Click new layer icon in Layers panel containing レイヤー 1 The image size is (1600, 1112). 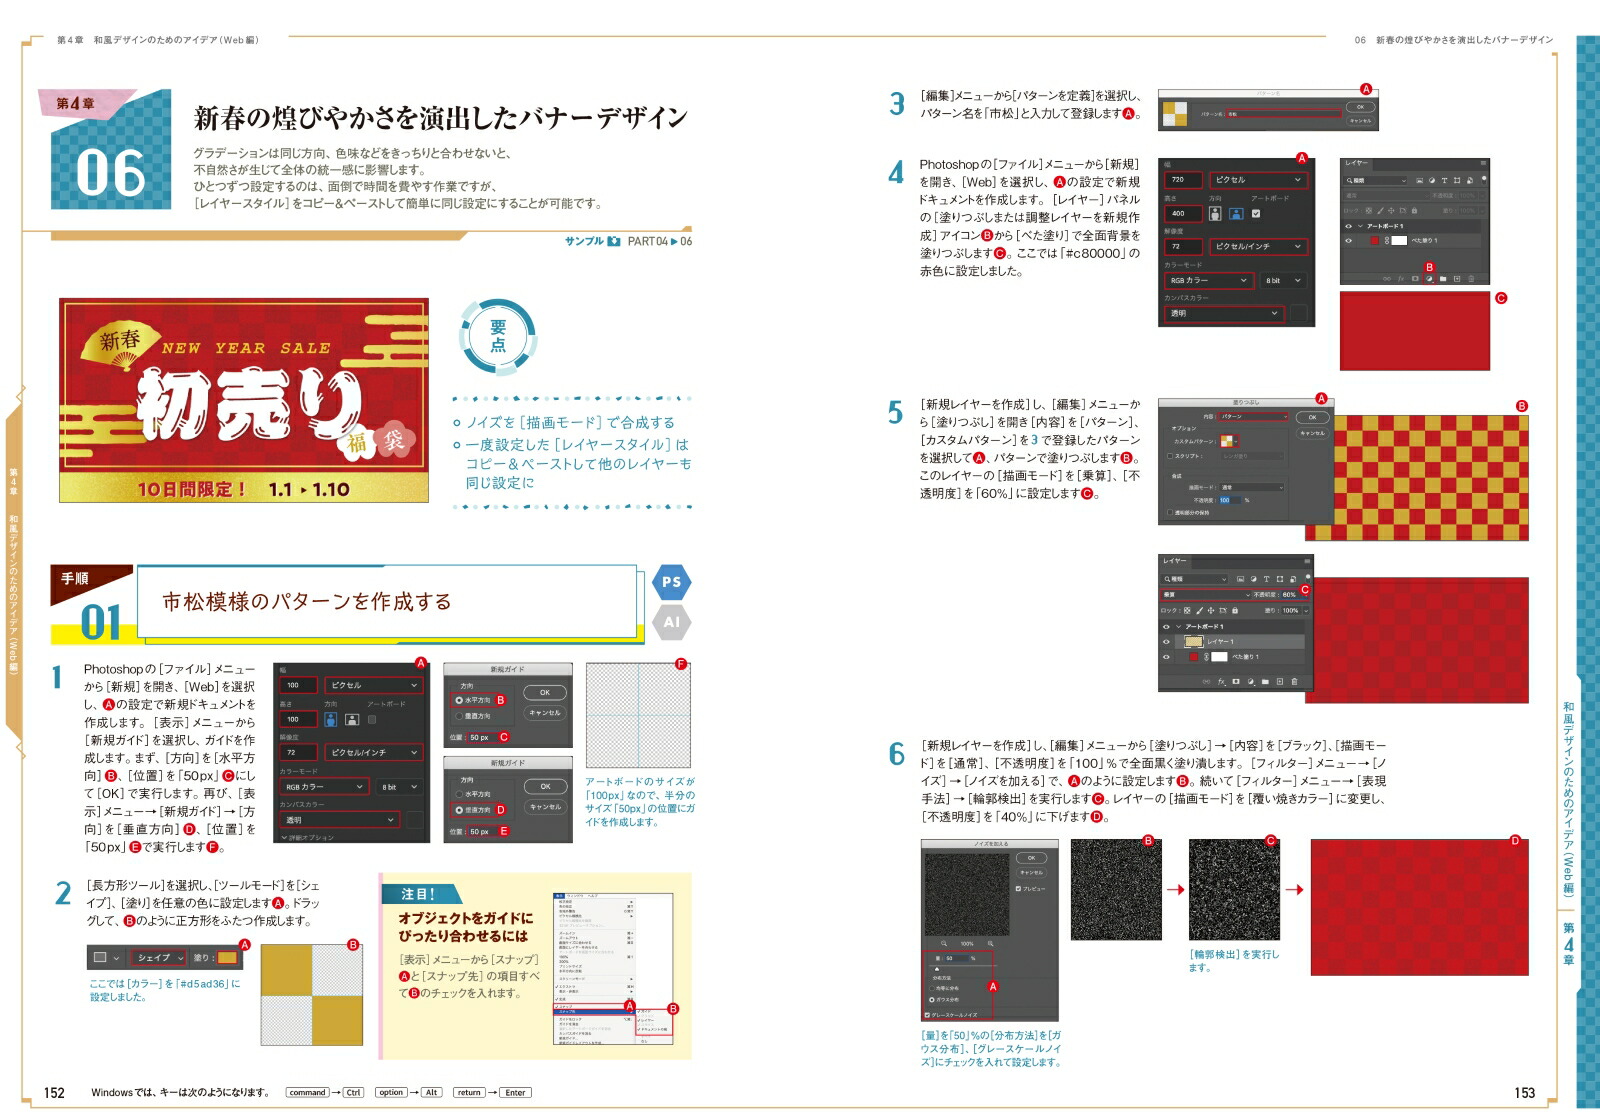[1280, 681]
